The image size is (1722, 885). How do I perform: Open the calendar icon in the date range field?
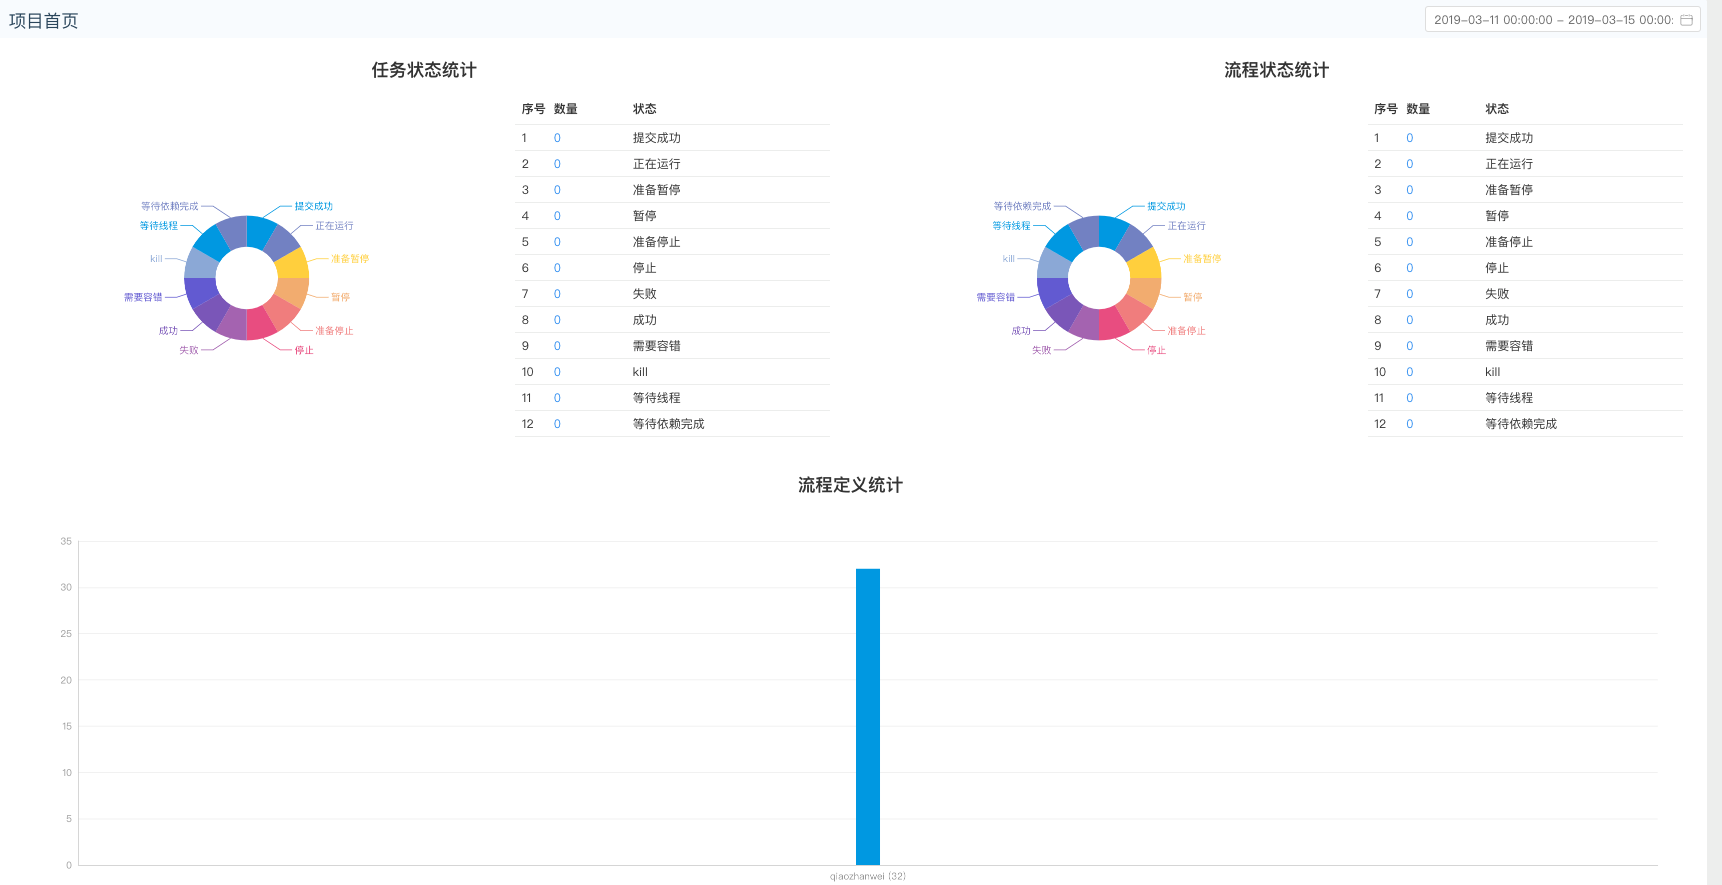pos(1686,20)
